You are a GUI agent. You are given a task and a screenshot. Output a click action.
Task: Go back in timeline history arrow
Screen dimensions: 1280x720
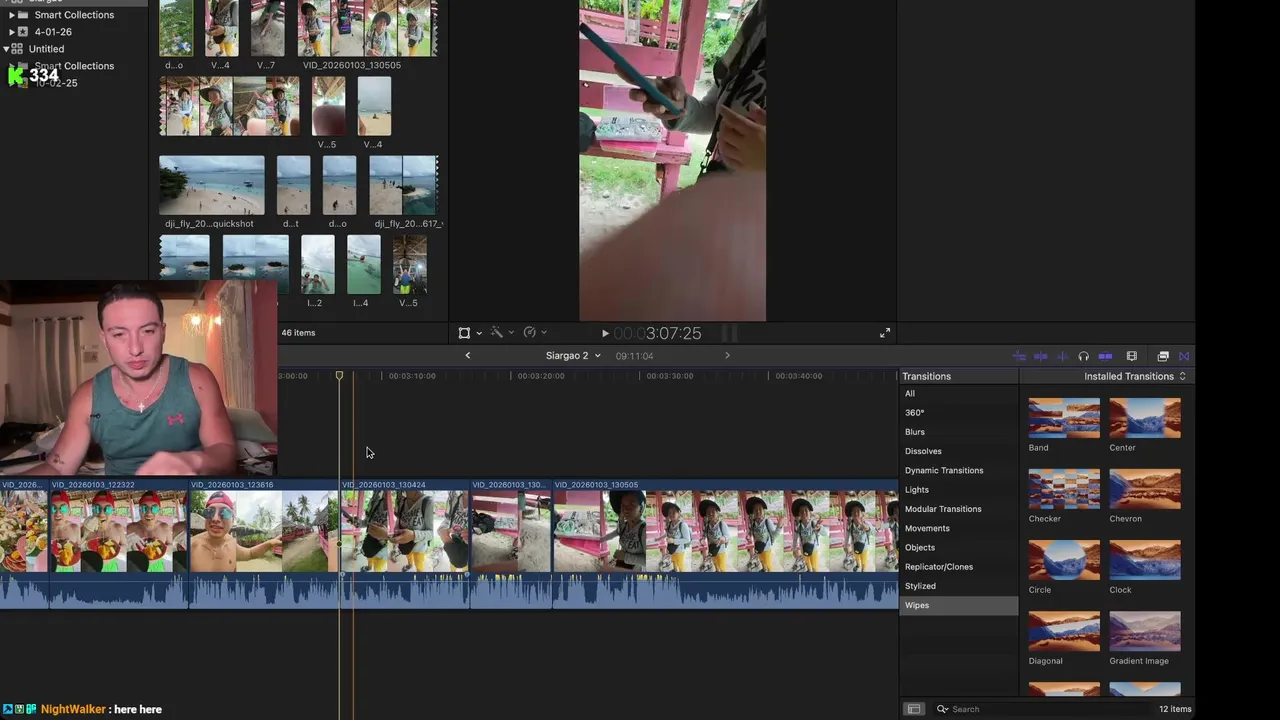click(467, 356)
